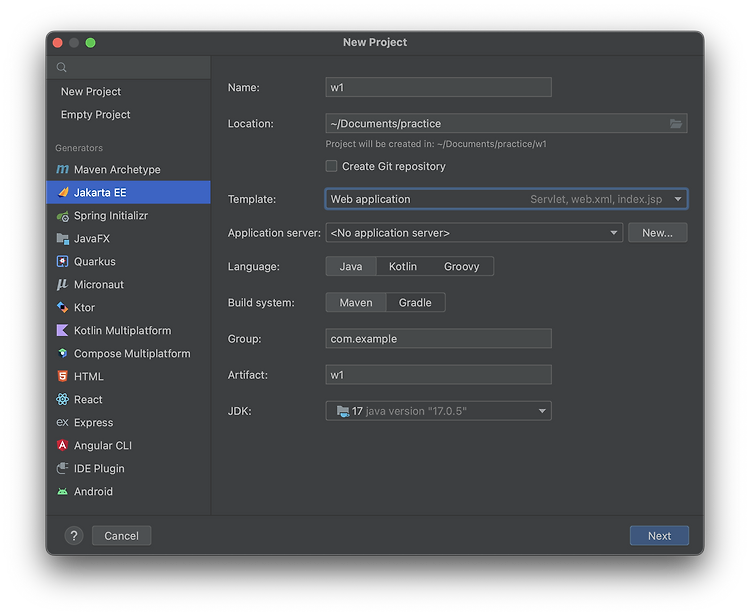Click the search magnifier icon

click(62, 67)
